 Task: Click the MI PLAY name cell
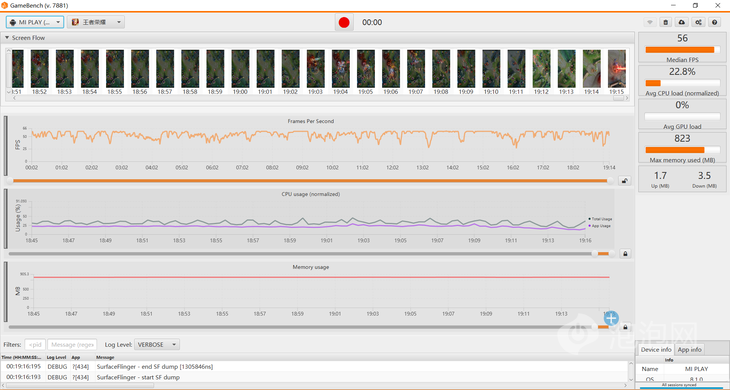(696, 369)
